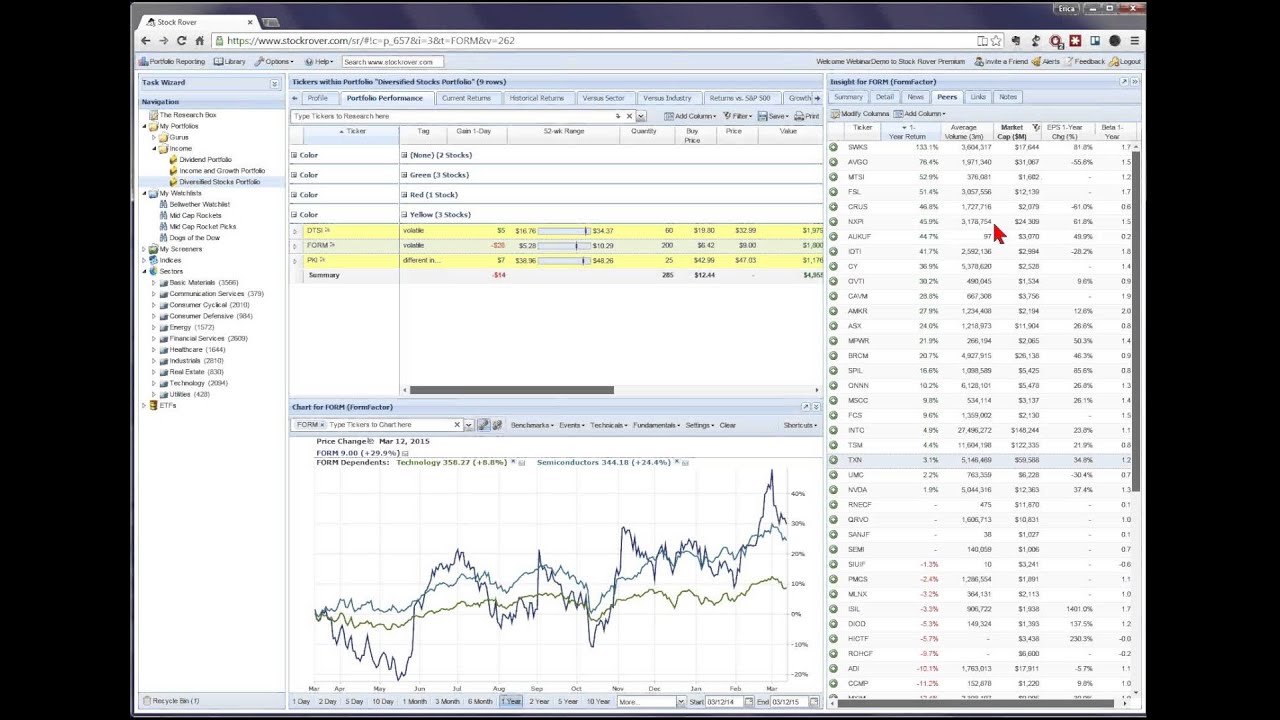Open the Help dropdown menu
The height and width of the screenshot is (720, 1280).
pos(319,62)
